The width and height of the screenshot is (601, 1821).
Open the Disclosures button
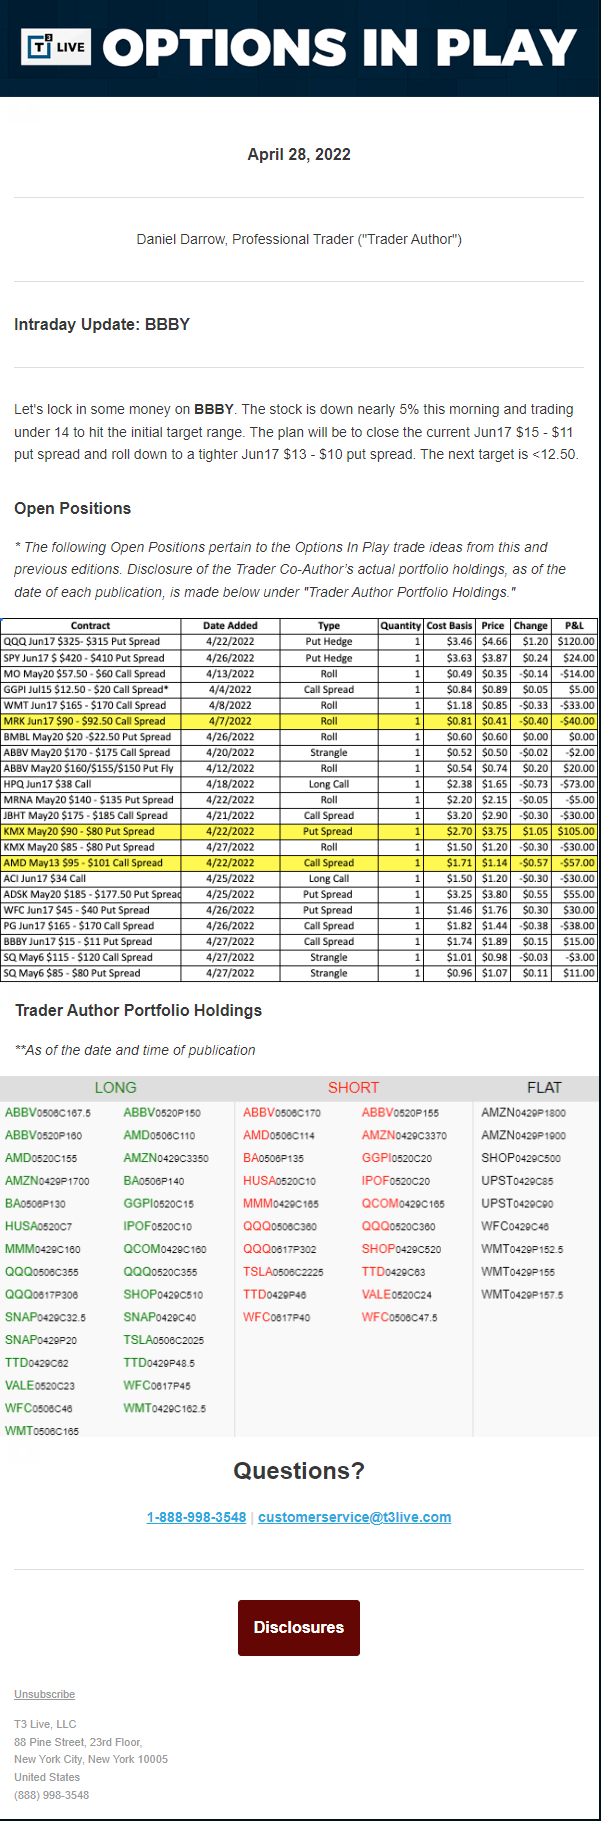point(298,1627)
